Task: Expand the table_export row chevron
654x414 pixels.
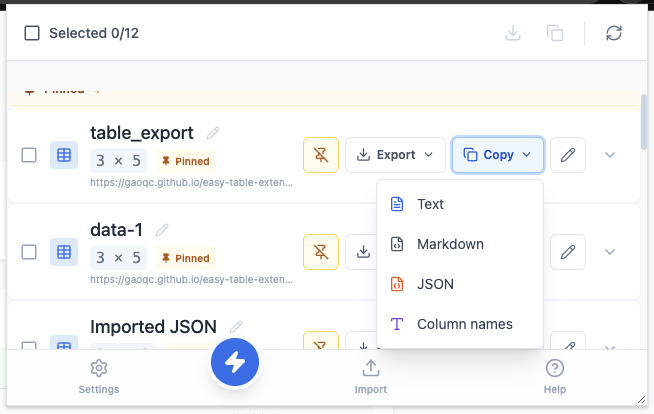Action: 610,155
